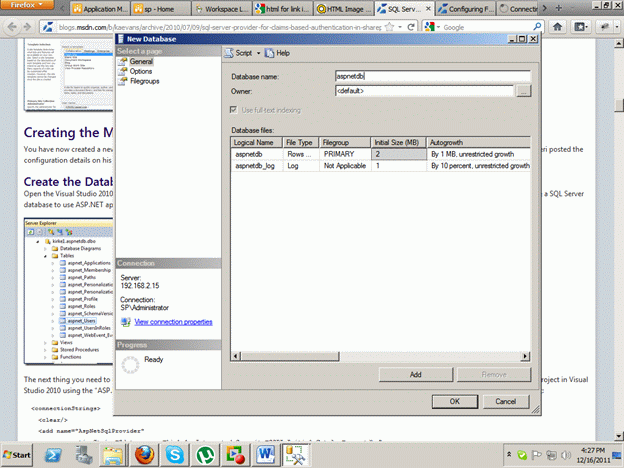The height and width of the screenshot is (468, 624).
Task: Switch to the Configuring F... tab
Action: pyautogui.click(x=466, y=9)
